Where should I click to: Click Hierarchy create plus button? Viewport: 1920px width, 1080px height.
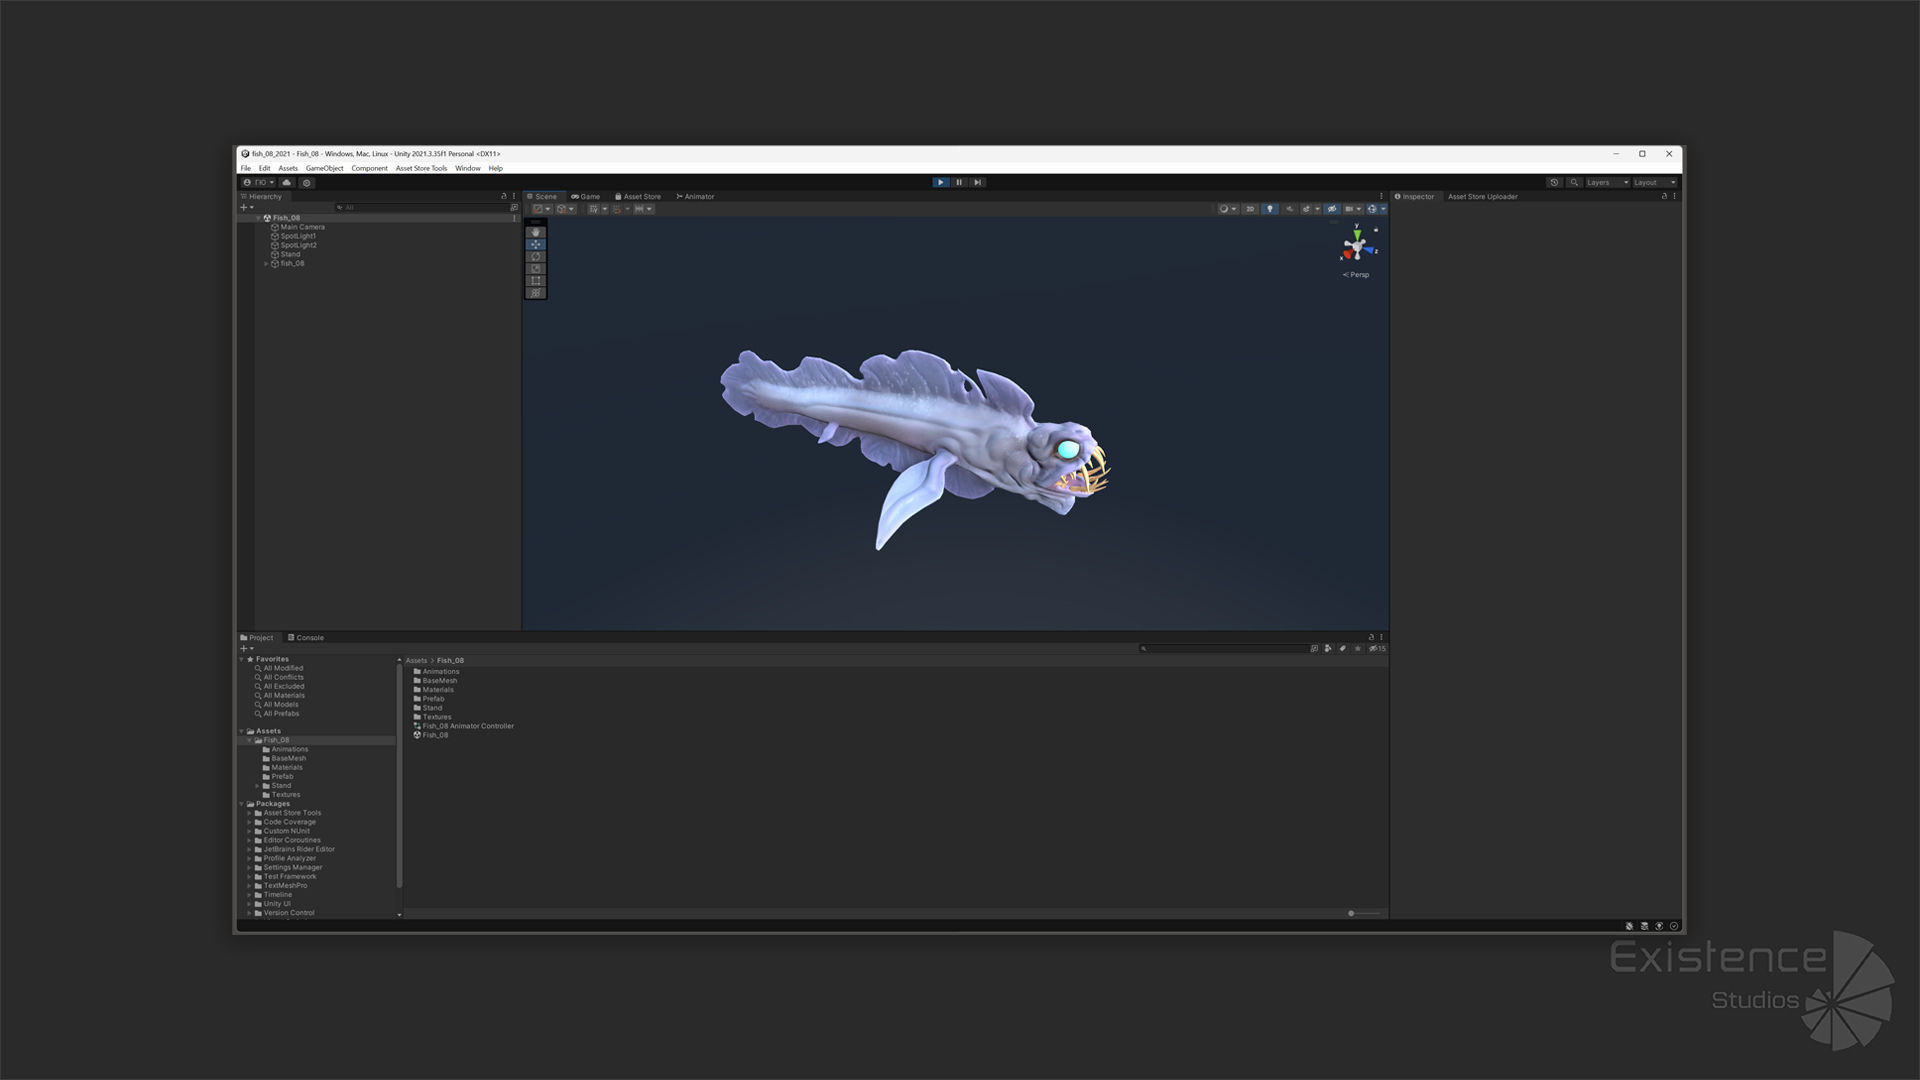pos(246,207)
